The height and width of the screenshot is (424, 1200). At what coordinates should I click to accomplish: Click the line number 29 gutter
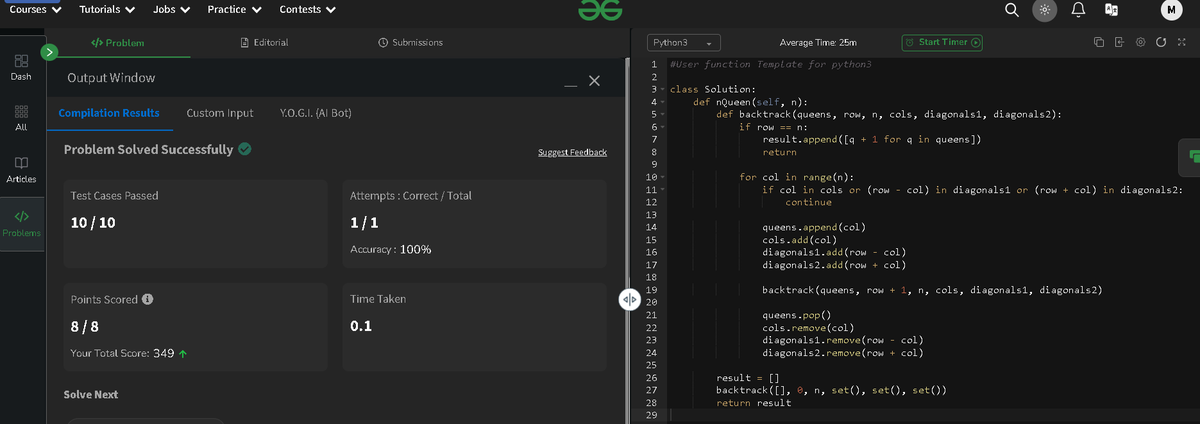click(650, 415)
